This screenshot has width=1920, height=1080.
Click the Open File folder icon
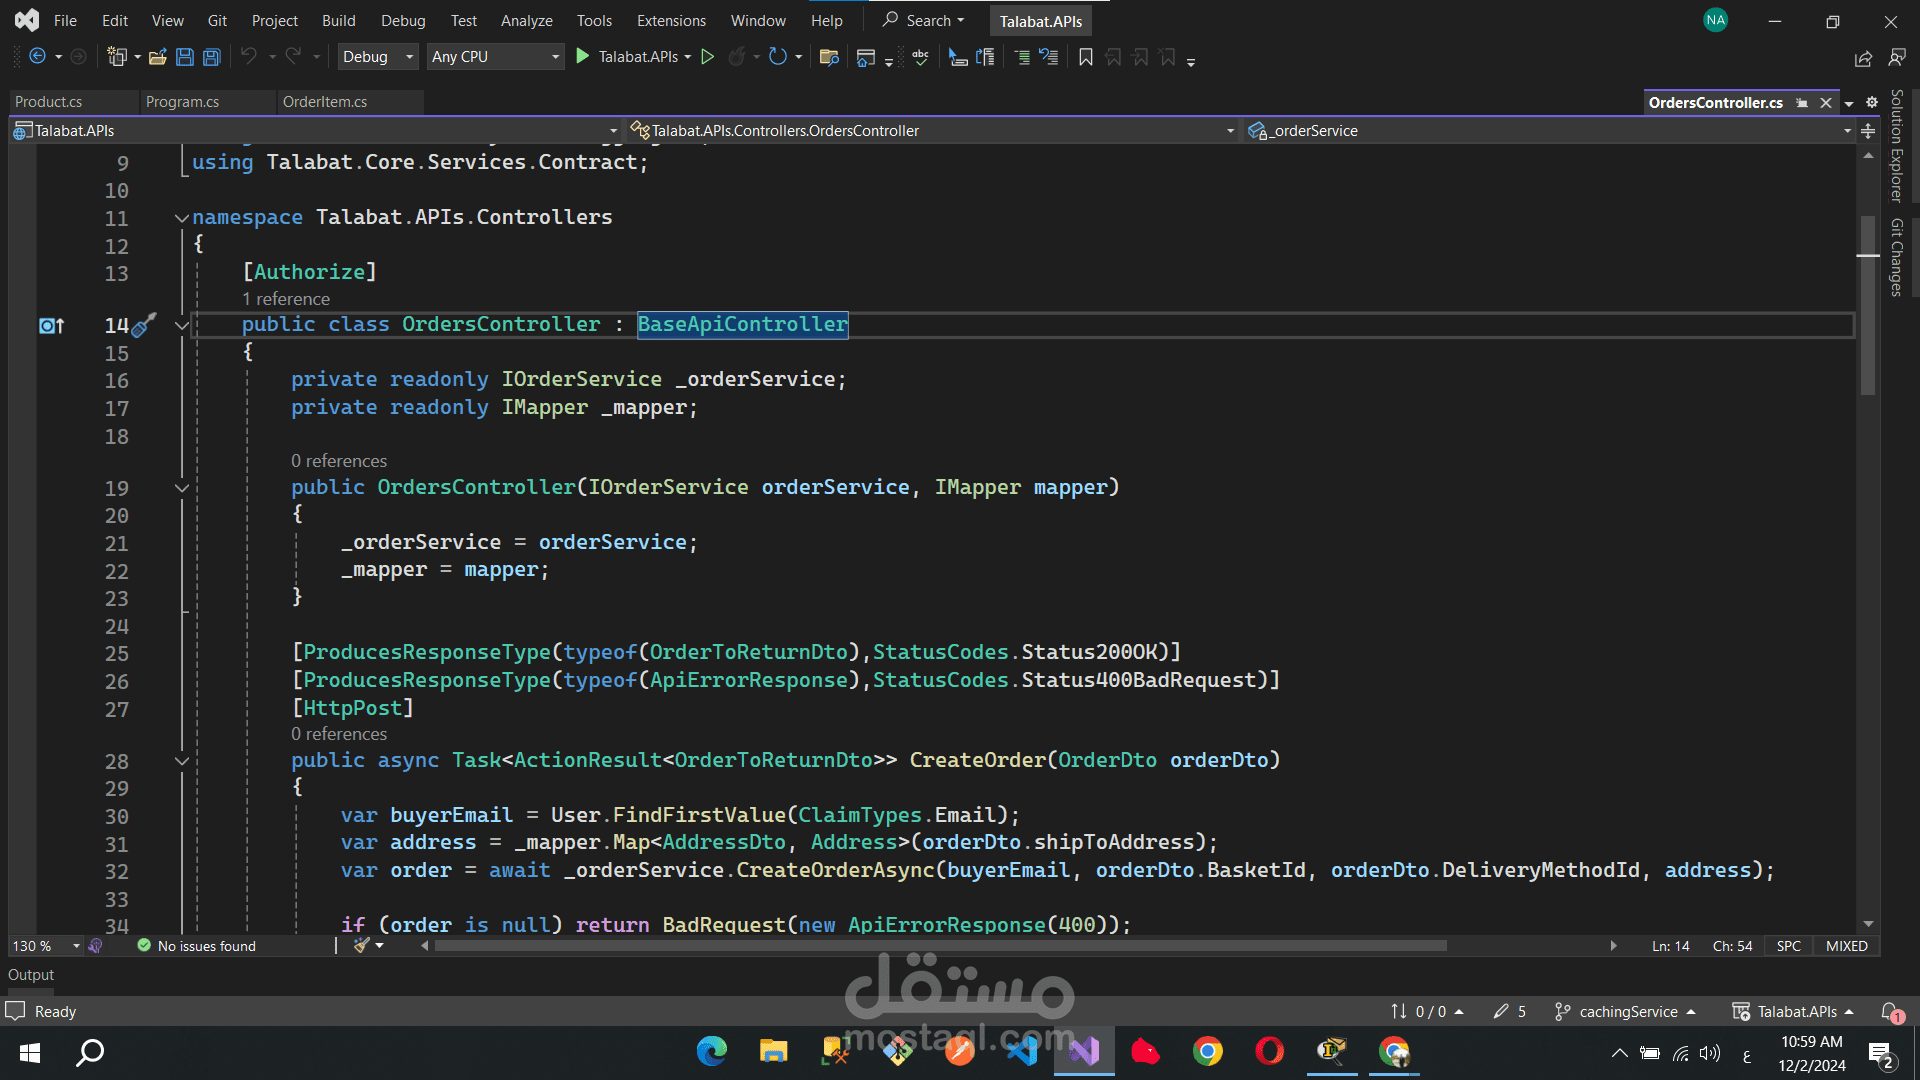point(157,57)
